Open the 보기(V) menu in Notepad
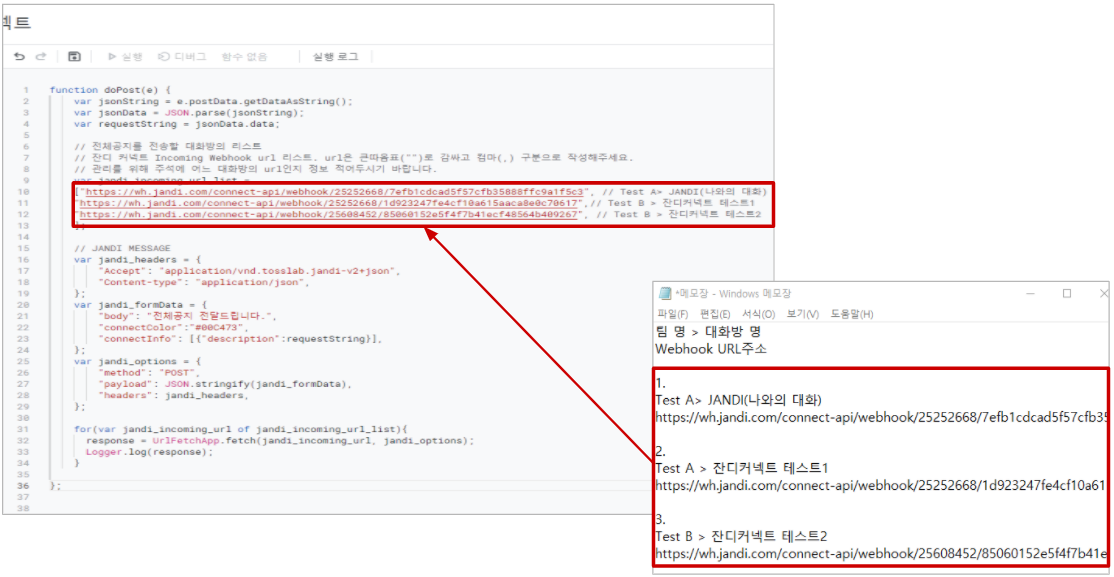 click(x=802, y=314)
